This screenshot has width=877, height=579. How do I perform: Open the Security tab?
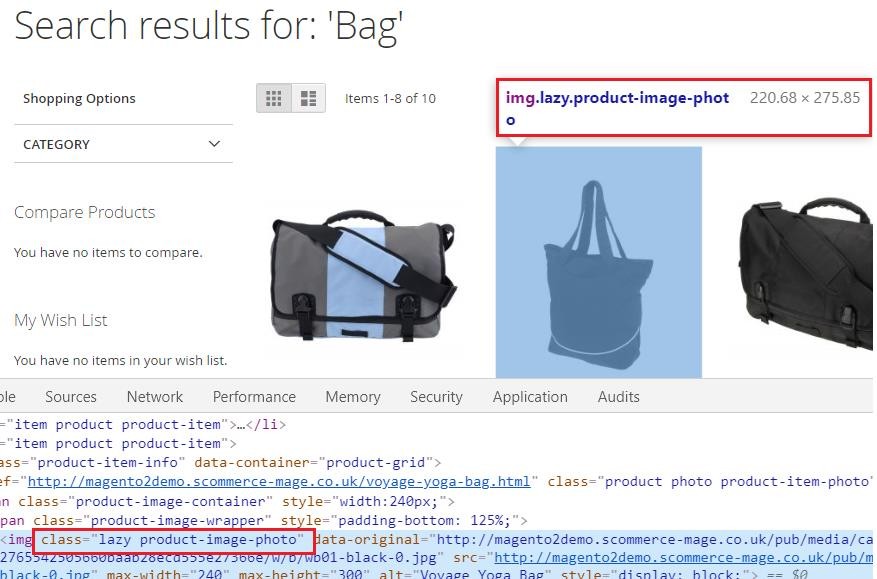click(436, 397)
